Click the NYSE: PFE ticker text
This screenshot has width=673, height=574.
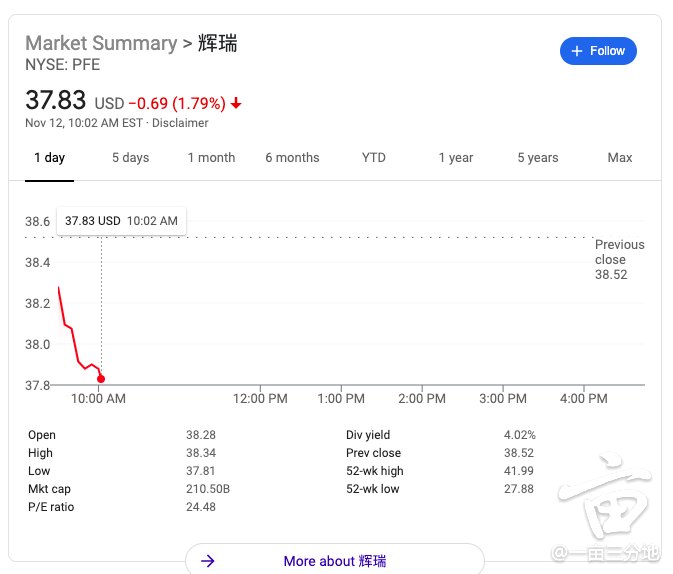(63, 65)
